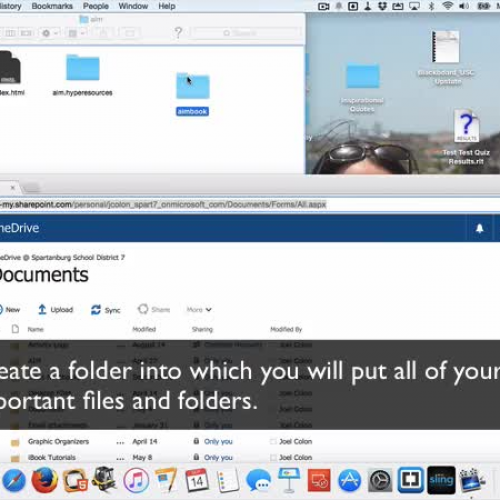Open System Preferences from the dock
The height and width of the screenshot is (500, 500).
tap(380, 480)
